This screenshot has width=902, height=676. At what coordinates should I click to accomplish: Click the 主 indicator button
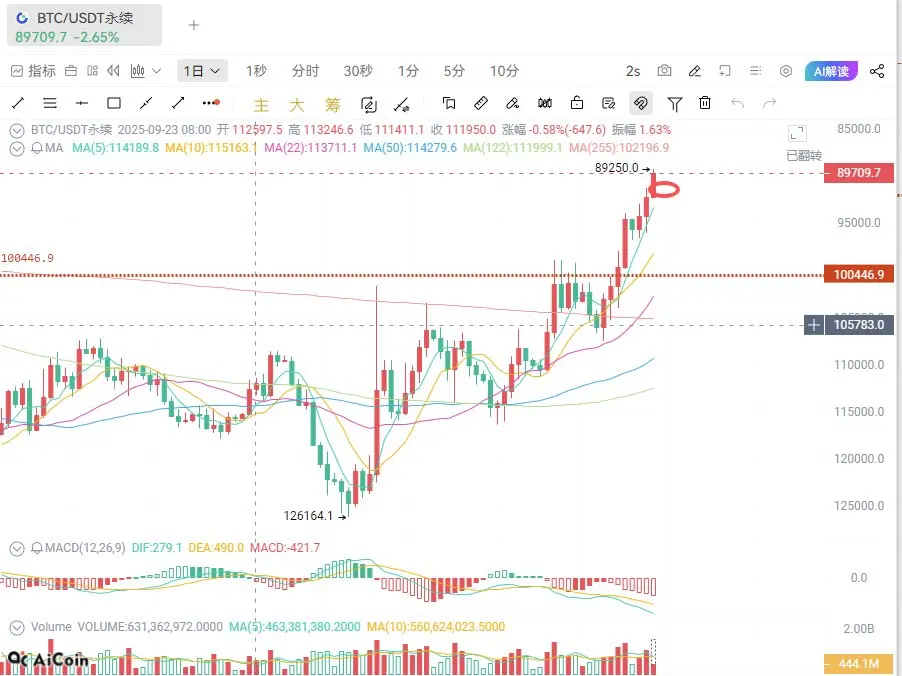261,105
